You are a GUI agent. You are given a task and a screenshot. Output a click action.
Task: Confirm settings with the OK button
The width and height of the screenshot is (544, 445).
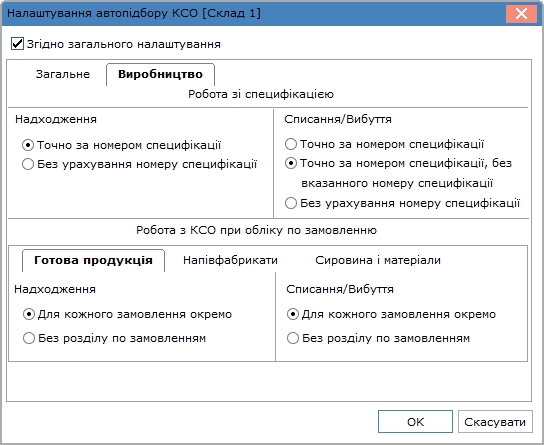pos(415,422)
